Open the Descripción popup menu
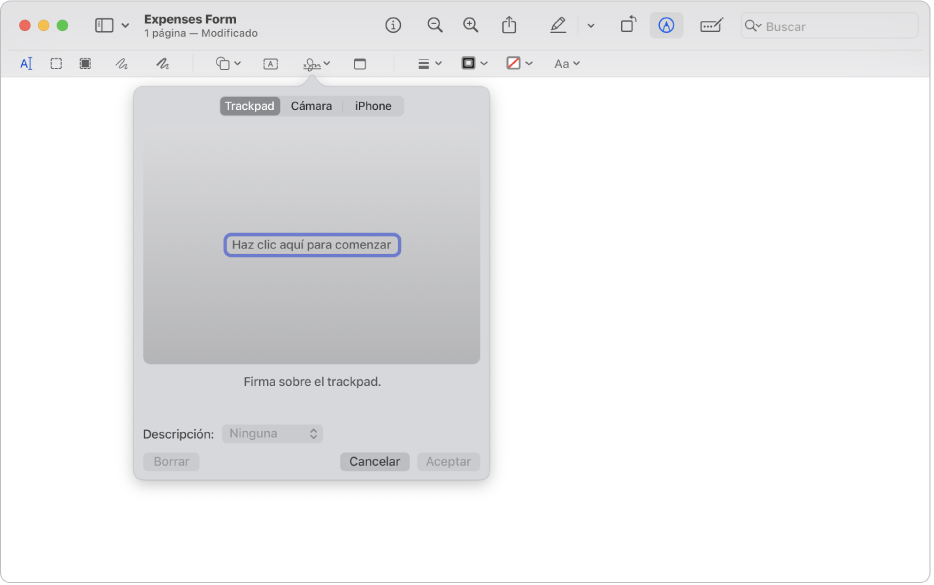The height and width of the screenshot is (585, 934). (272, 434)
